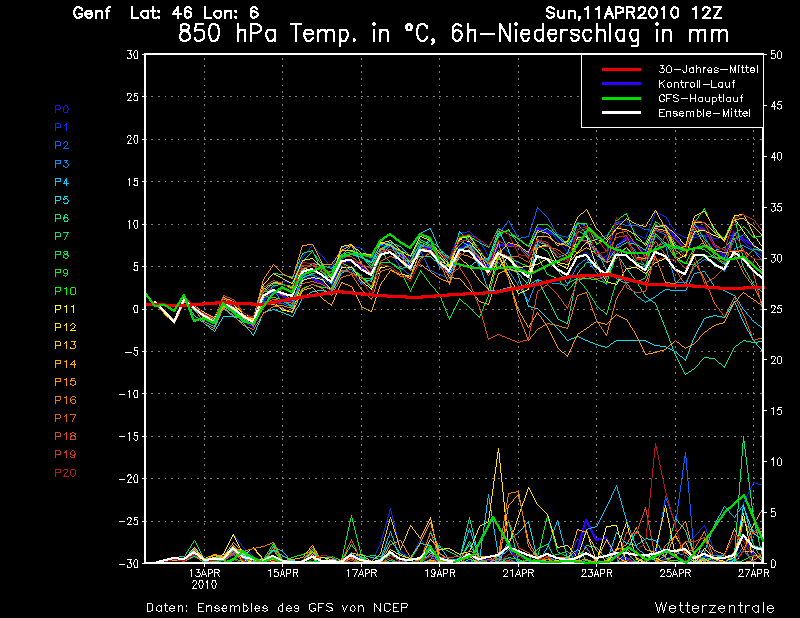The width and height of the screenshot is (800, 618).
Task: Click the P13 ensemble member label
Action: click(x=65, y=345)
